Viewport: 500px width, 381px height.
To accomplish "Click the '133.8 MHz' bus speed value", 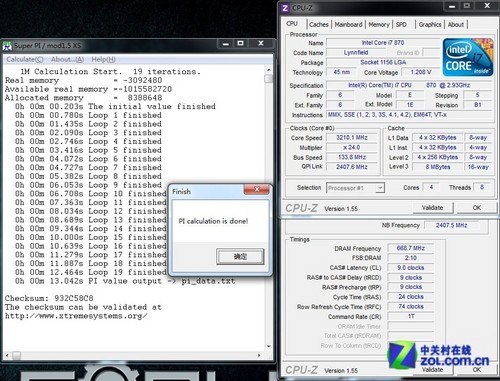I will 352,157.
